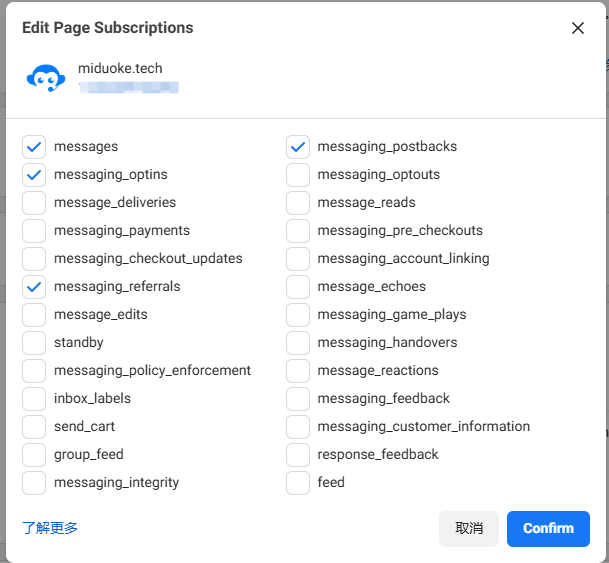Uncheck the messaging_referrals checkbox
Viewport: 609px width, 563px height.
point(34,287)
